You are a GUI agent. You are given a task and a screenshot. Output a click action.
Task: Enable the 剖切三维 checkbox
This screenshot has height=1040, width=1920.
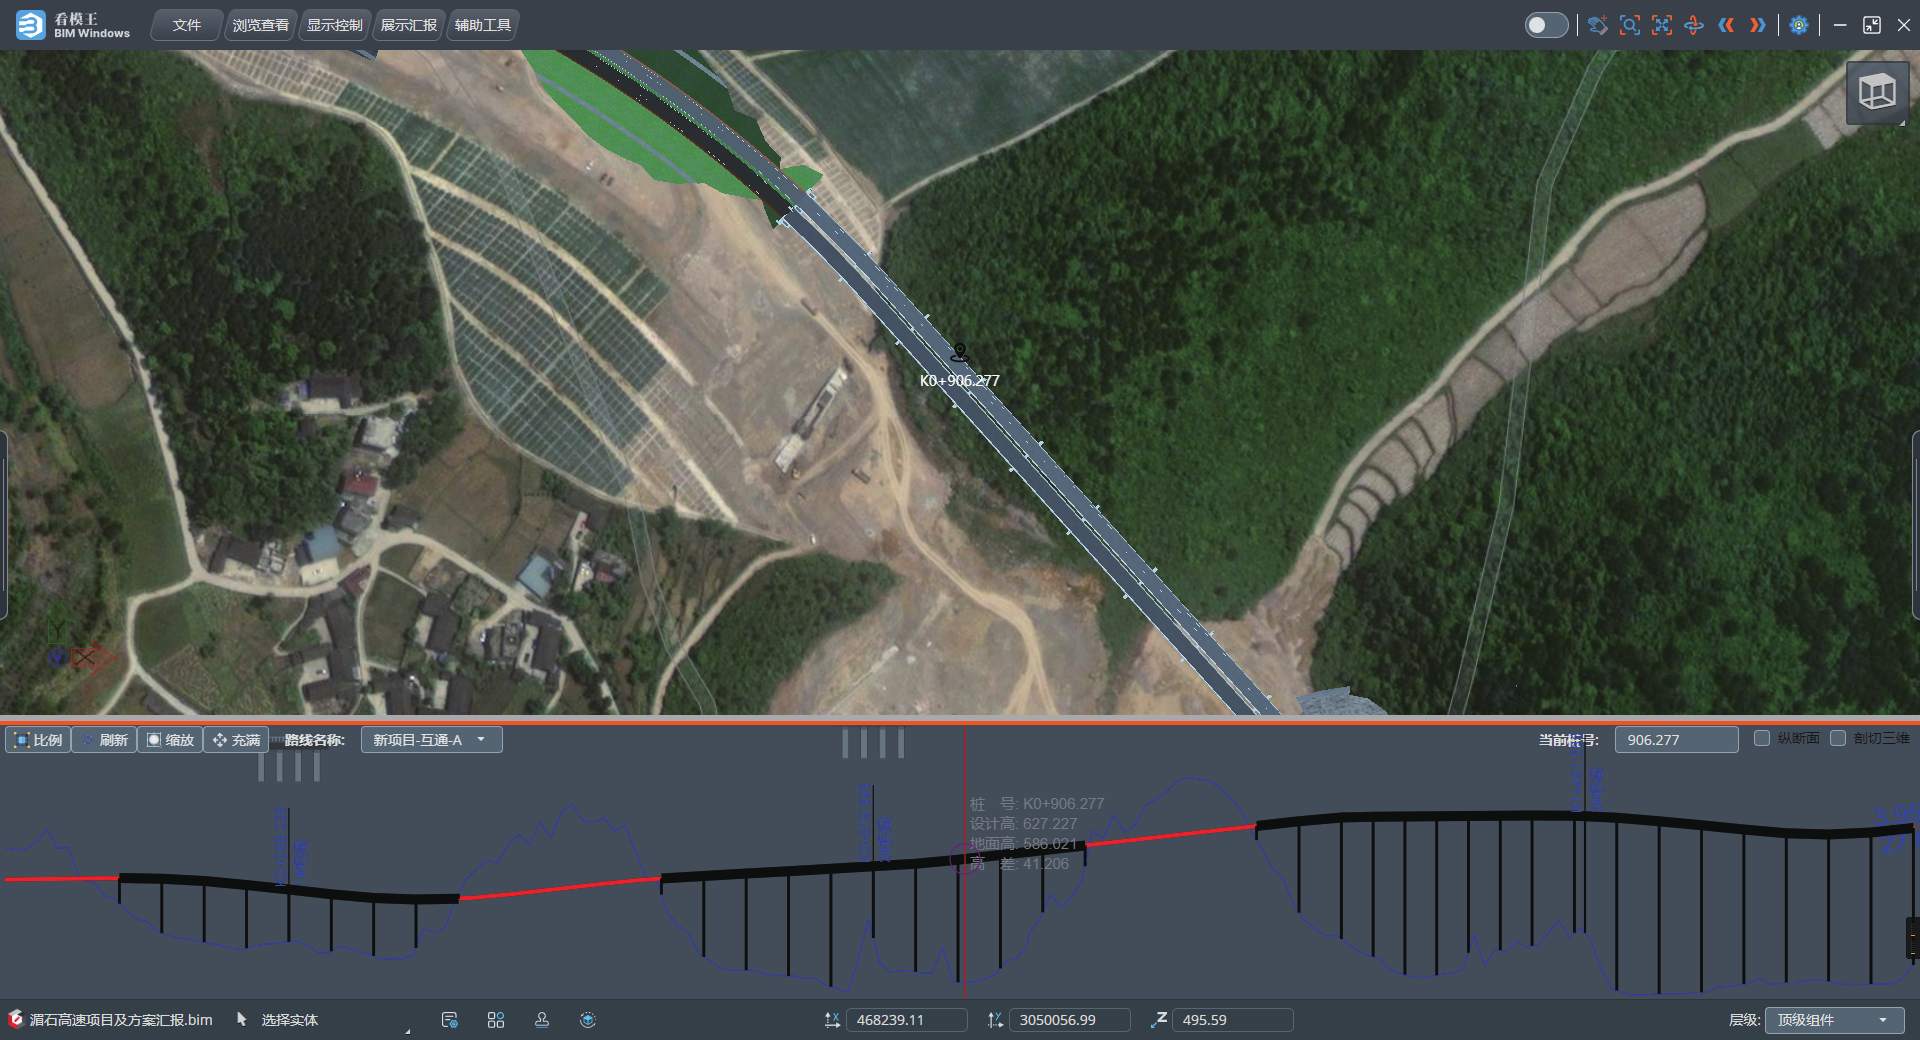1838,738
